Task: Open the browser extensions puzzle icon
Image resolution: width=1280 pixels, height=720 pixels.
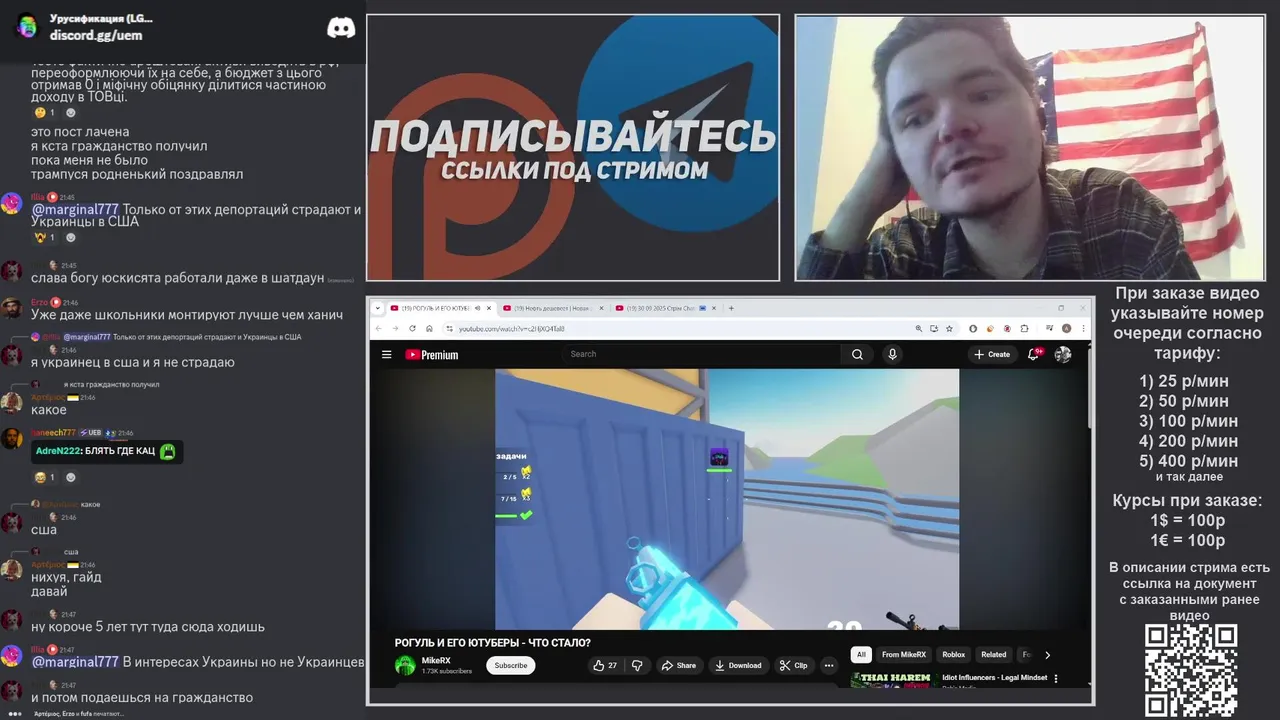Action: [x=1024, y=328]
